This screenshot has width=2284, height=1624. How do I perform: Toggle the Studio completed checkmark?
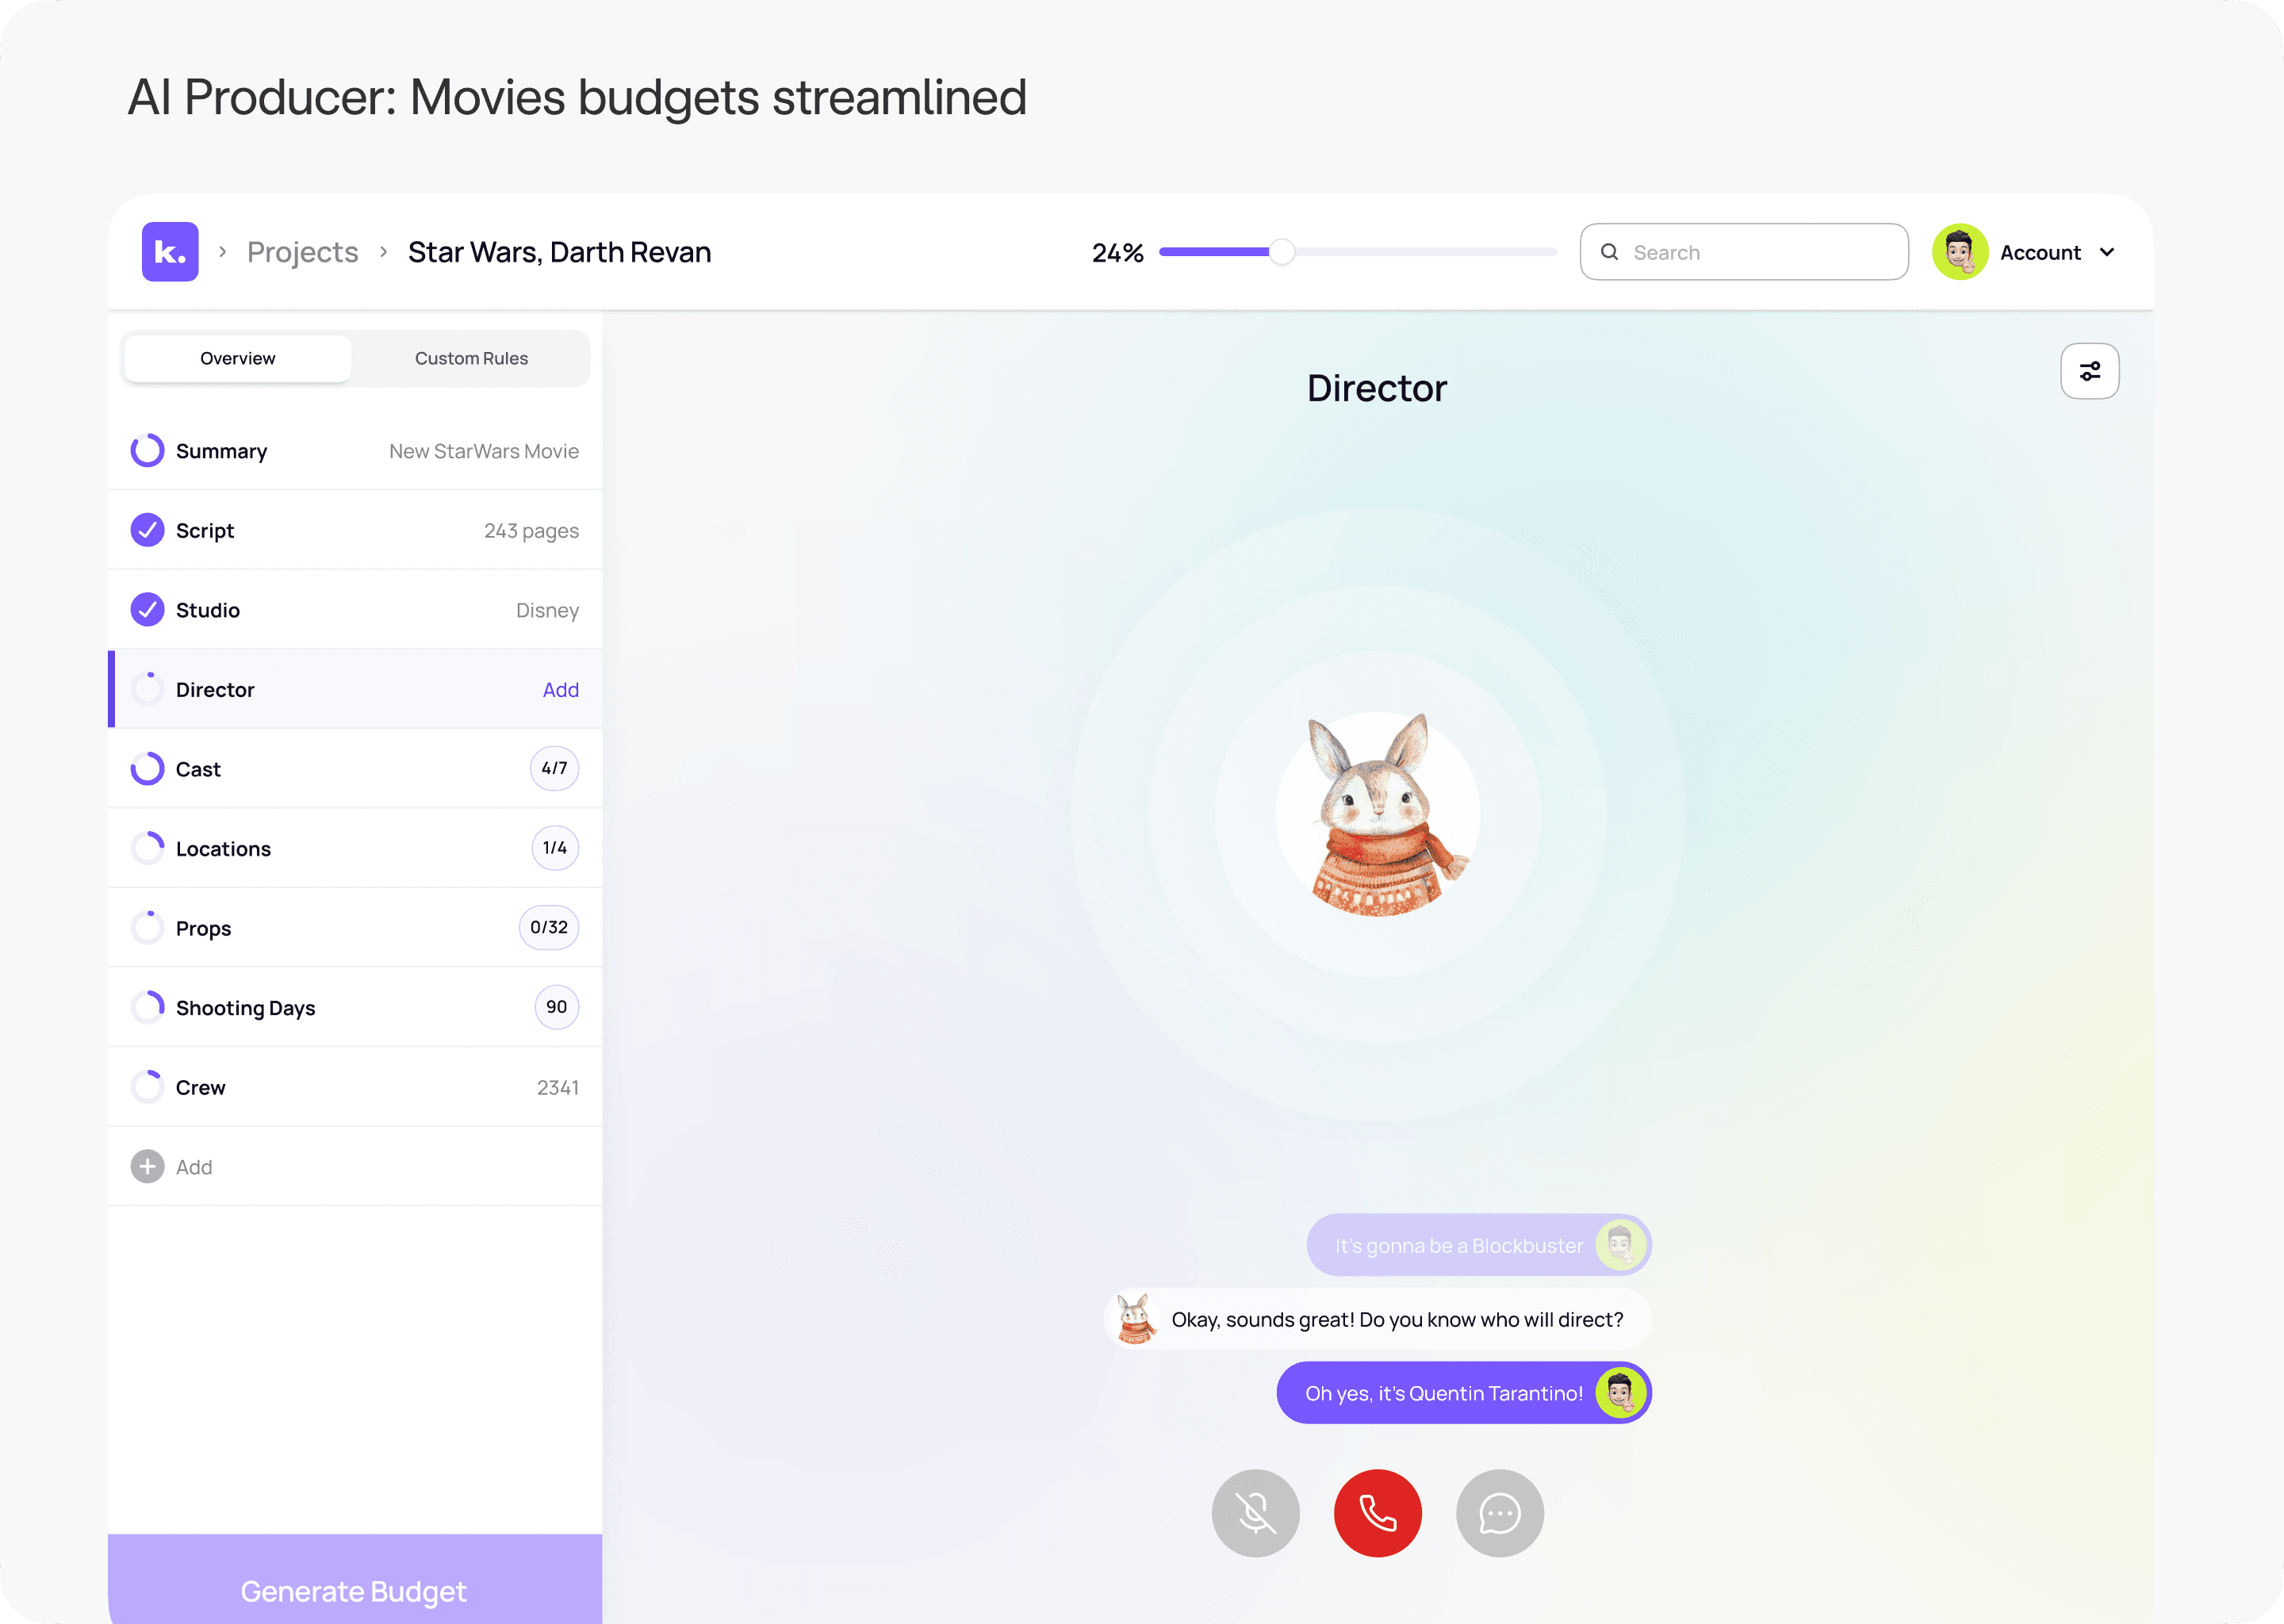(147, 609)
